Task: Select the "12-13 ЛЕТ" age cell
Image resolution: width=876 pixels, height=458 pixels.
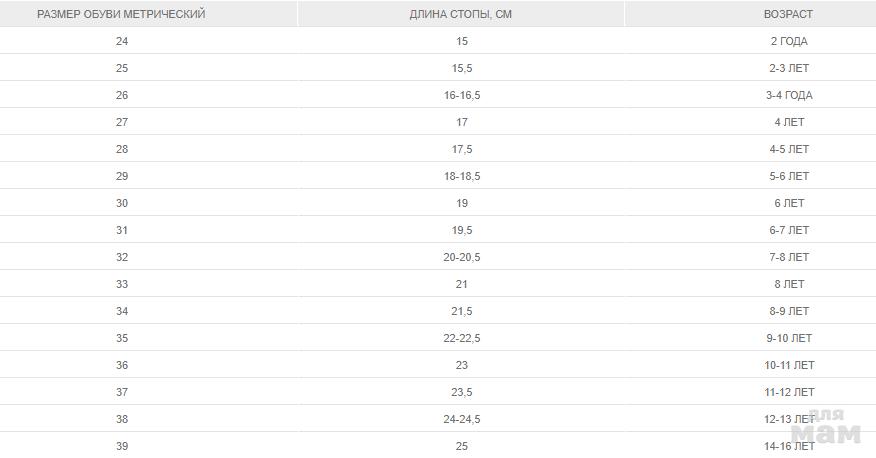Action: click(x=788, y=419)
